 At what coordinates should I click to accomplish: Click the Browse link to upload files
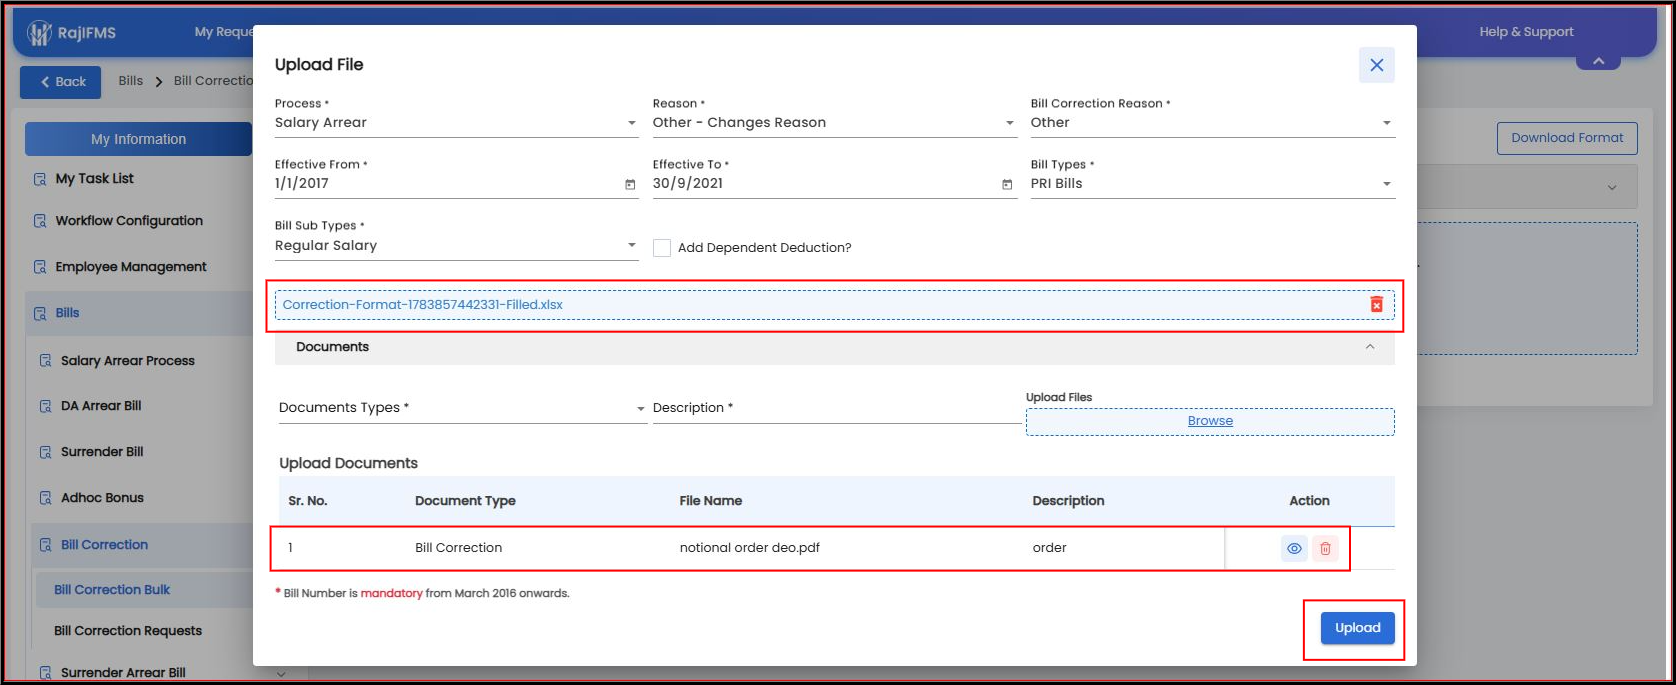[1210, 421]
